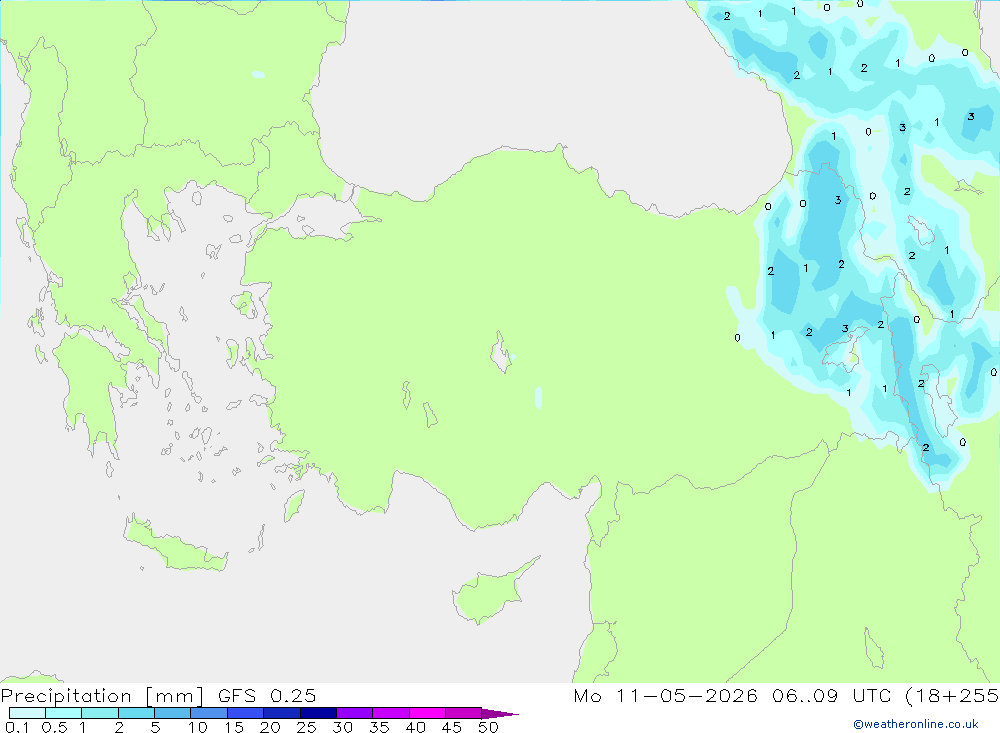Click the legend scale label '40'
The width and height of the screenshot is (1000, 733).
point(416,727)
